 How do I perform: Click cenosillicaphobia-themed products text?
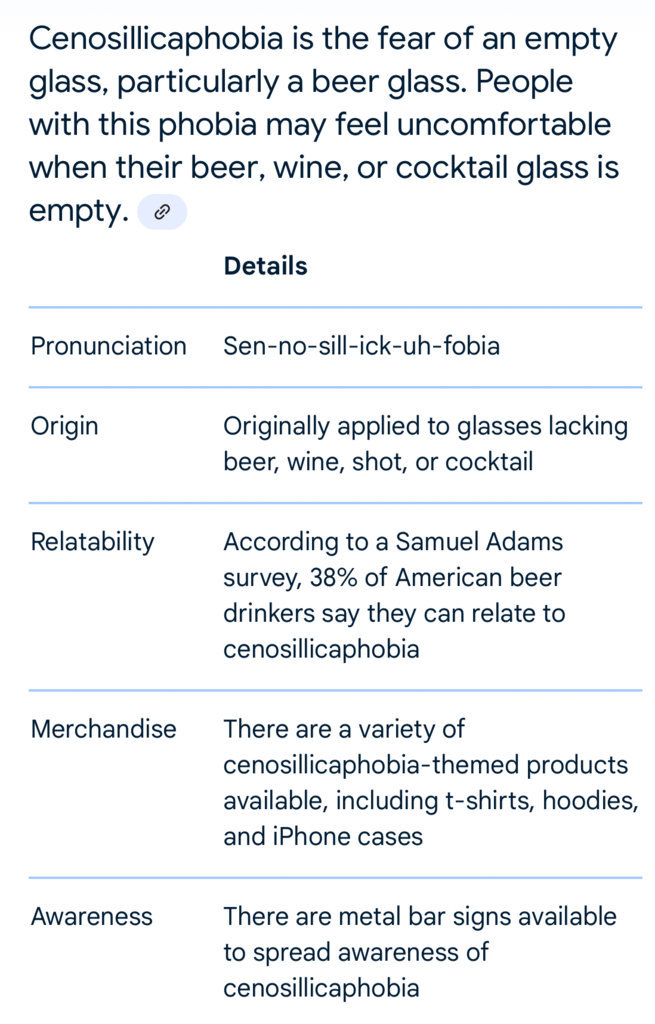coord(425,765)
